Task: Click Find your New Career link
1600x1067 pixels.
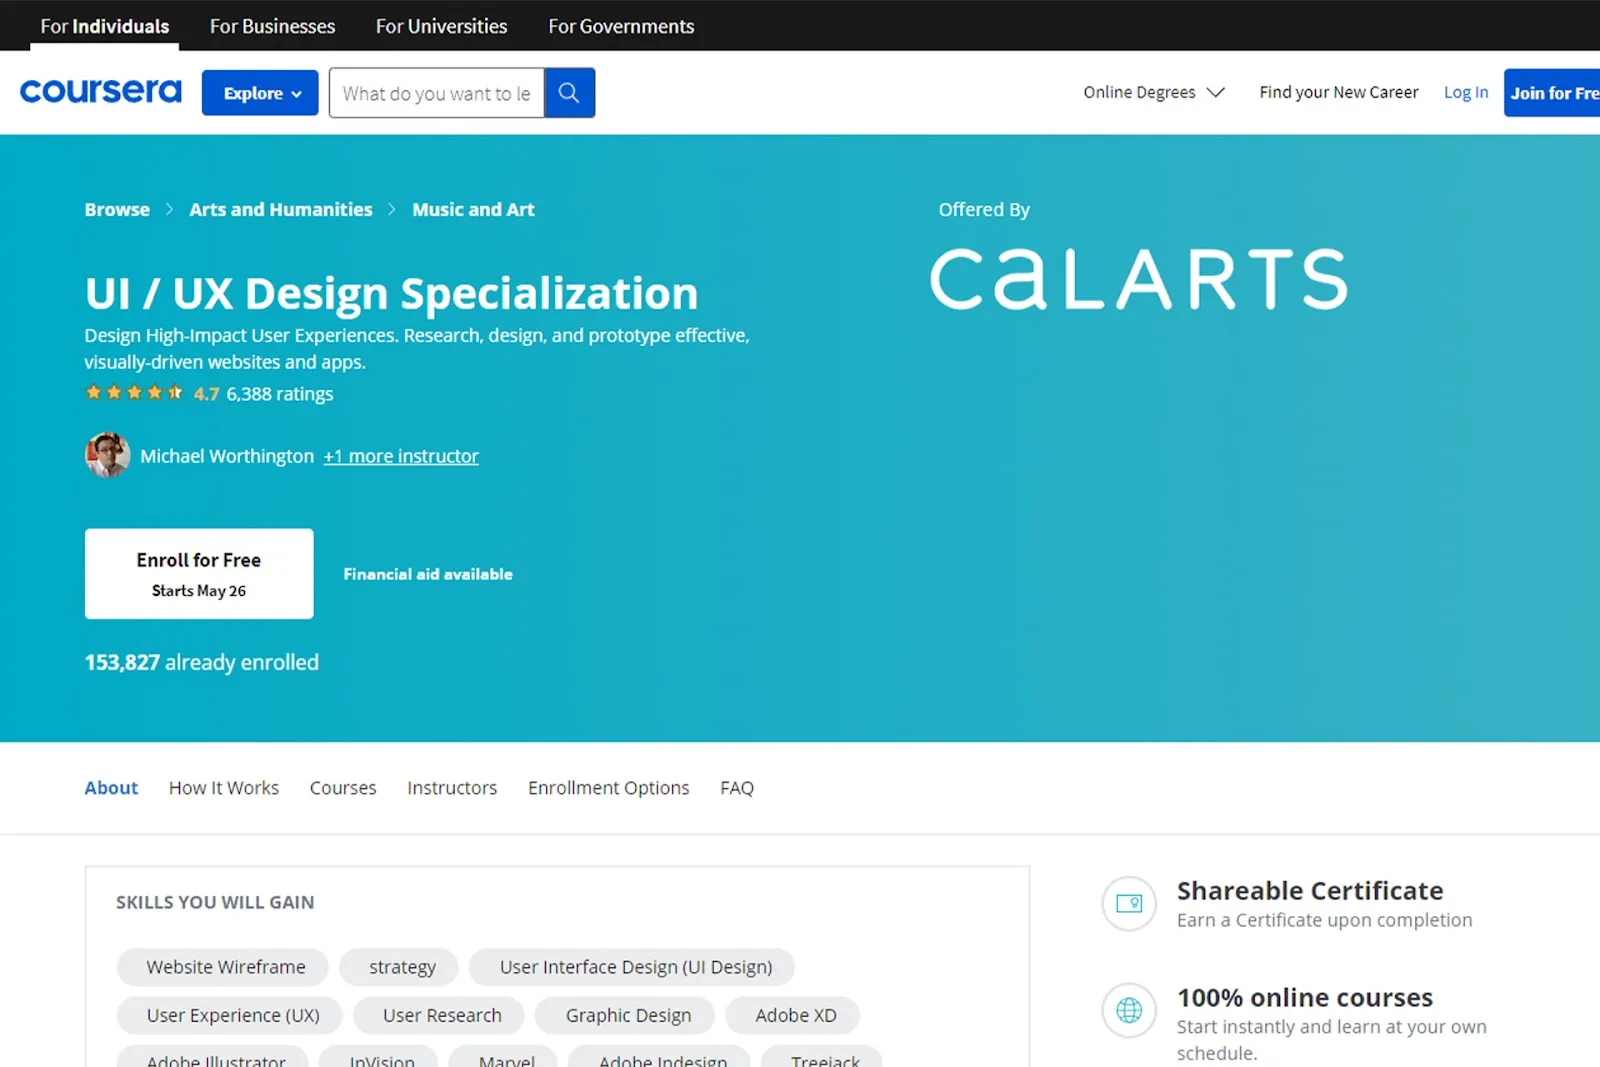Action: 1339,92
